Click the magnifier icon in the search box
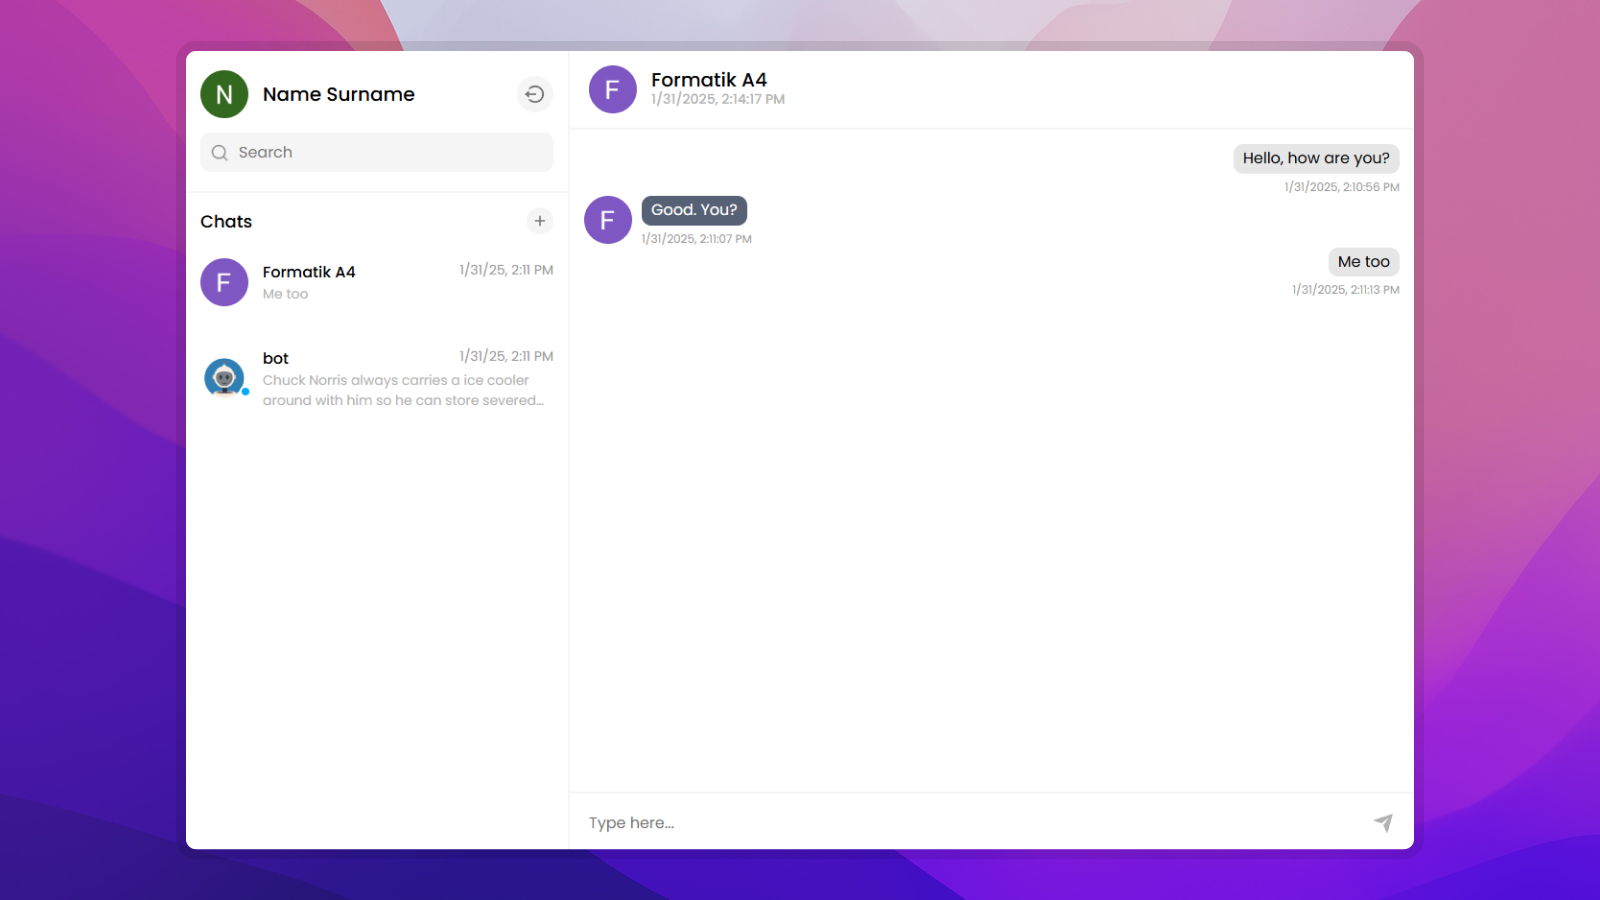The width and height of the screenshot is (1600, 900). click(220, 153)
